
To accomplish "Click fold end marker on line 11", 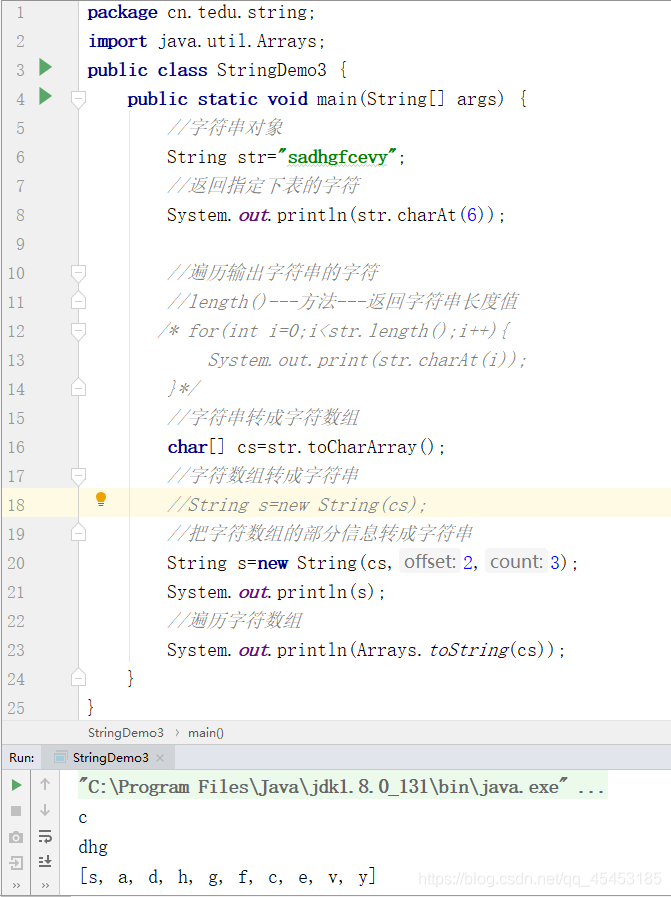I will coord(78,301).
